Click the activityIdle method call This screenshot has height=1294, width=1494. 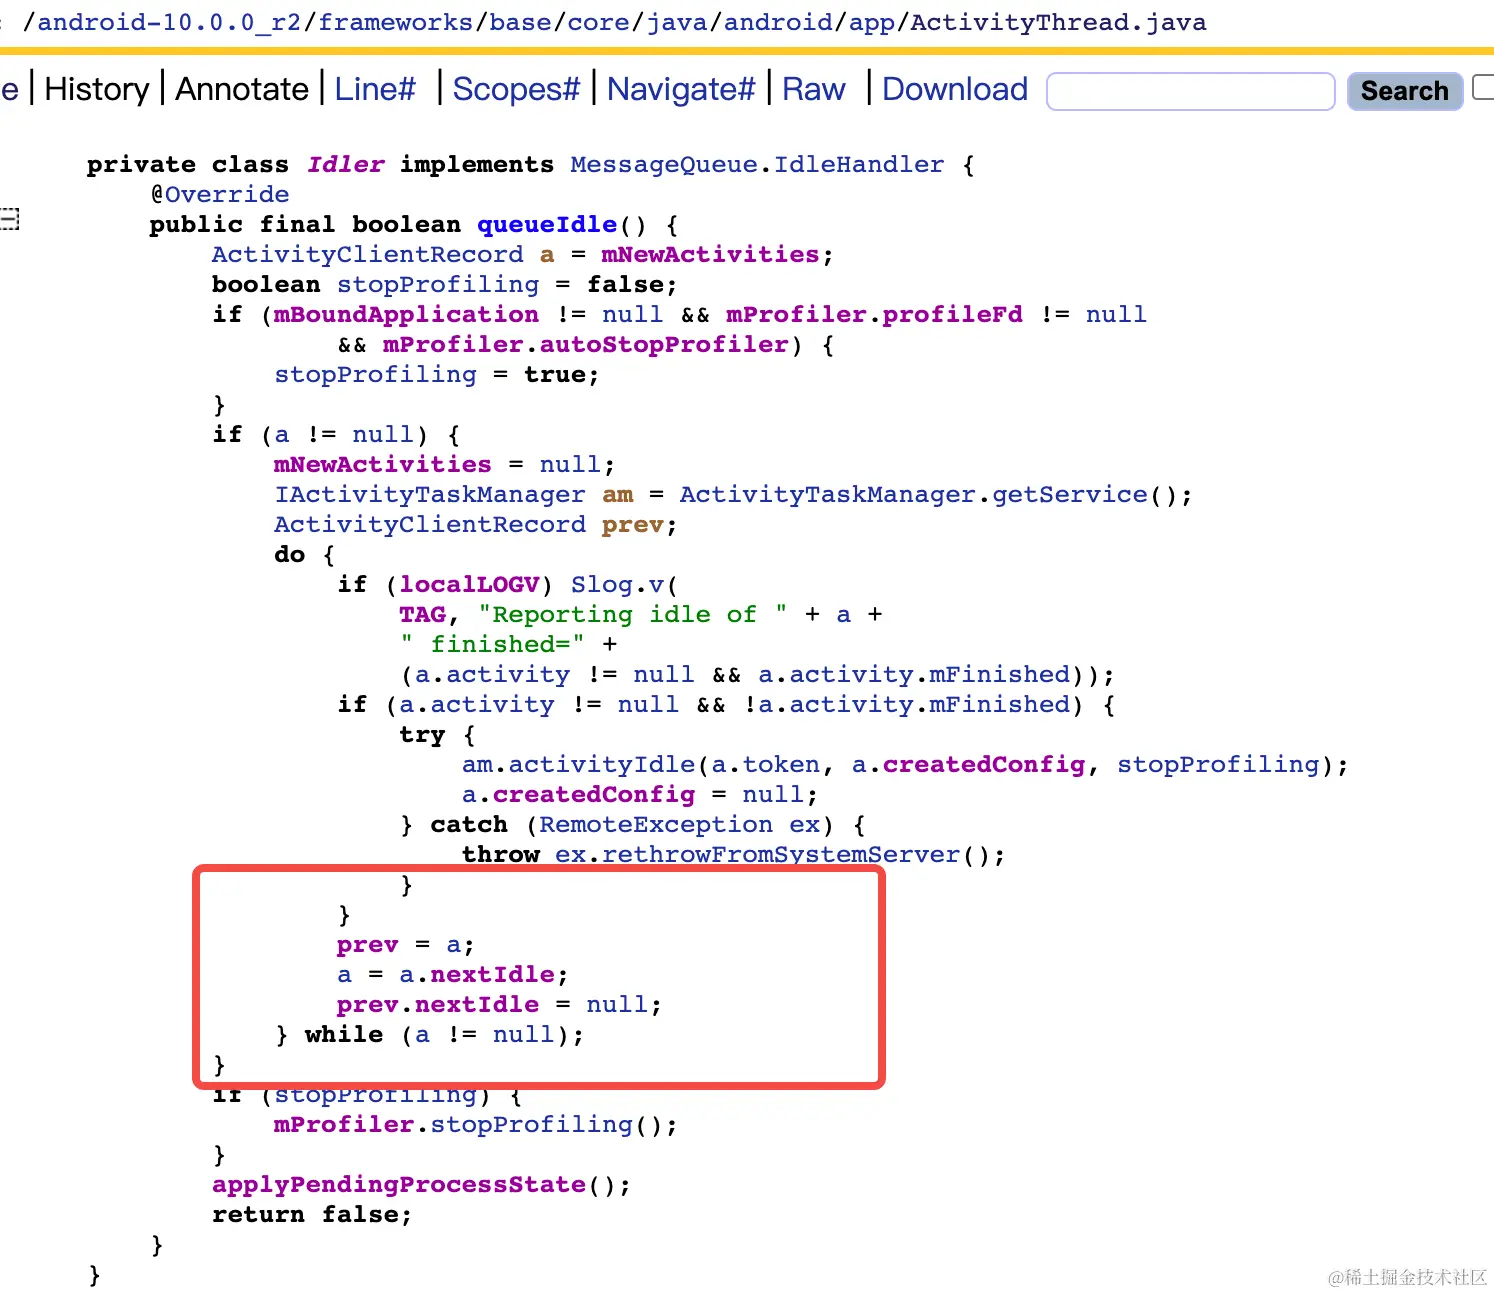click(601, 764)
